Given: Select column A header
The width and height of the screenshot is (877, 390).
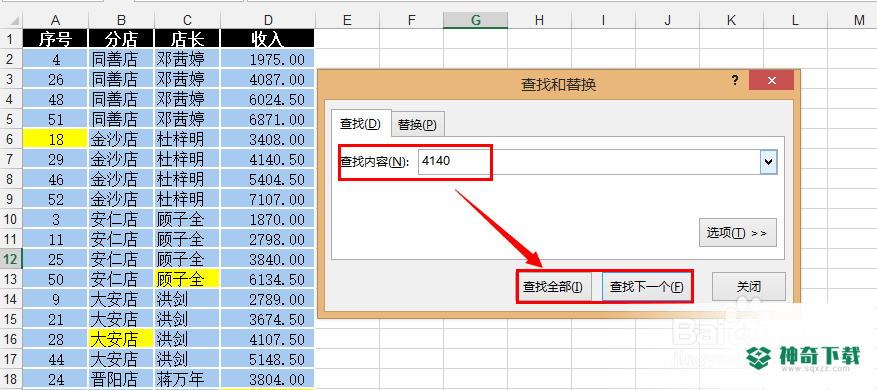Looking at the screenshot, I should click(55, 21).
